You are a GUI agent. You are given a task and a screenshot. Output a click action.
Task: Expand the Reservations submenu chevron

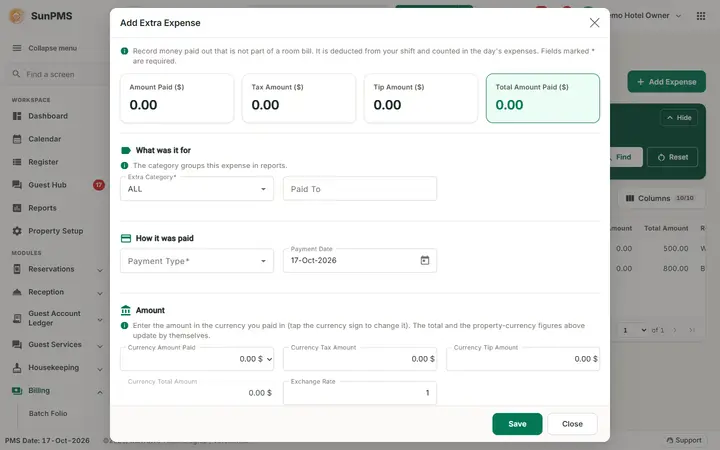coord(100,270)
